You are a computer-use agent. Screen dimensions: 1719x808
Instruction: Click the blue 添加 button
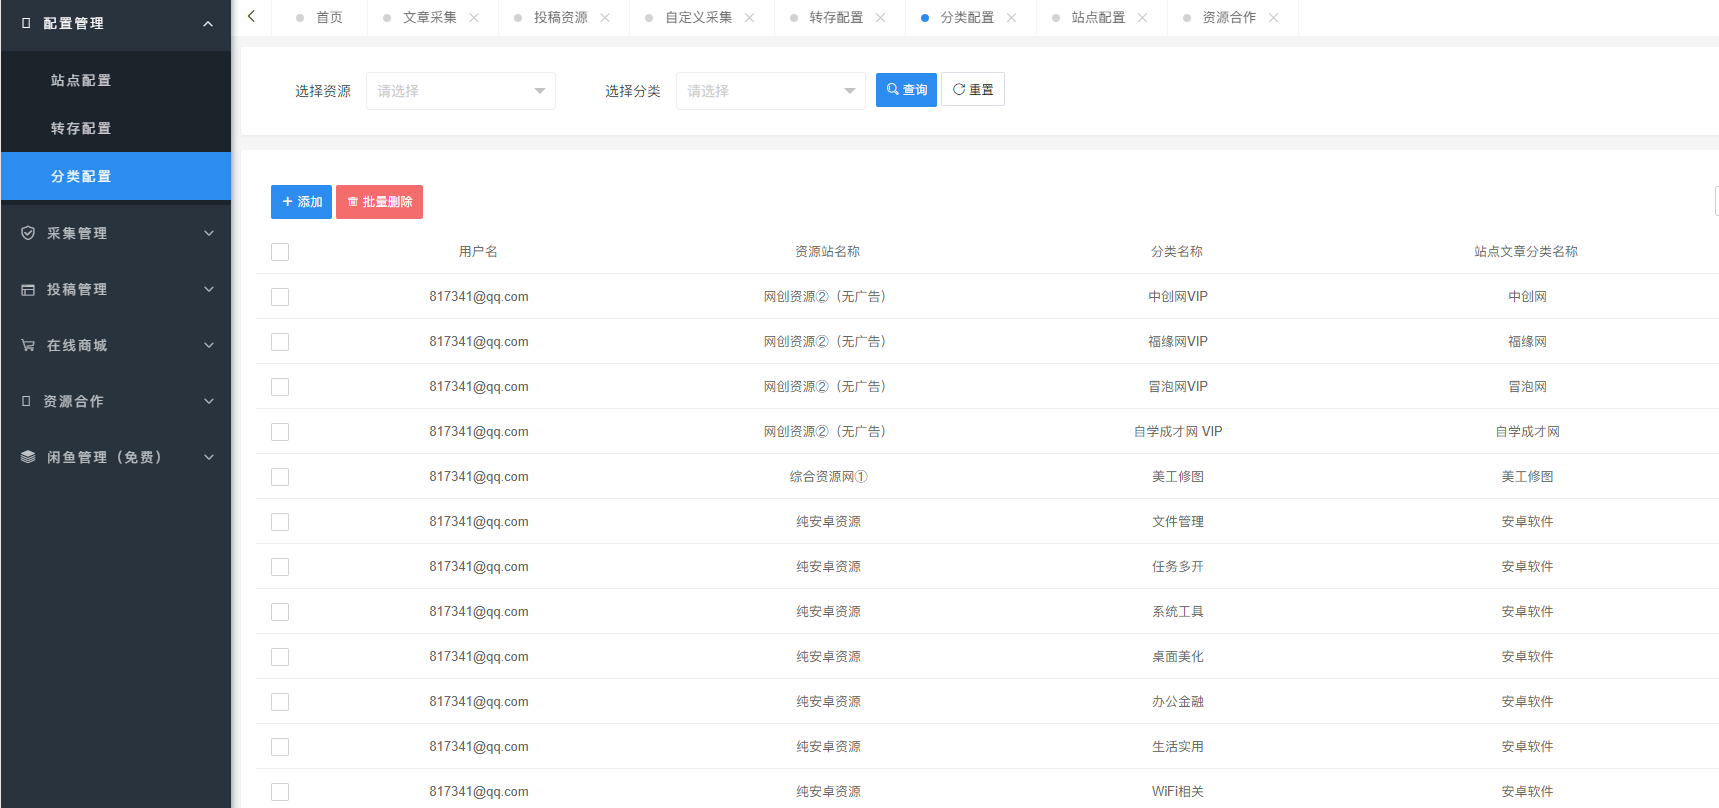point(301,202)
